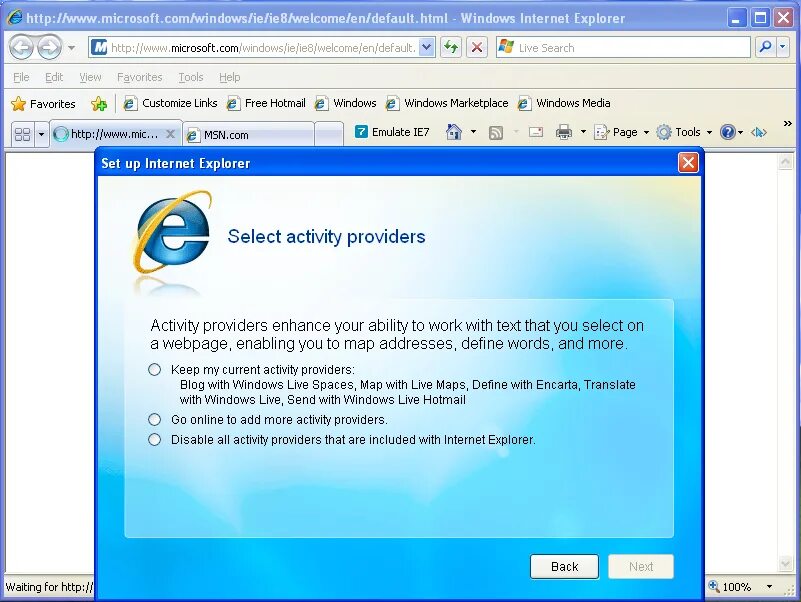
Task: Click the Print icon
Action: [x=564, y=132]
